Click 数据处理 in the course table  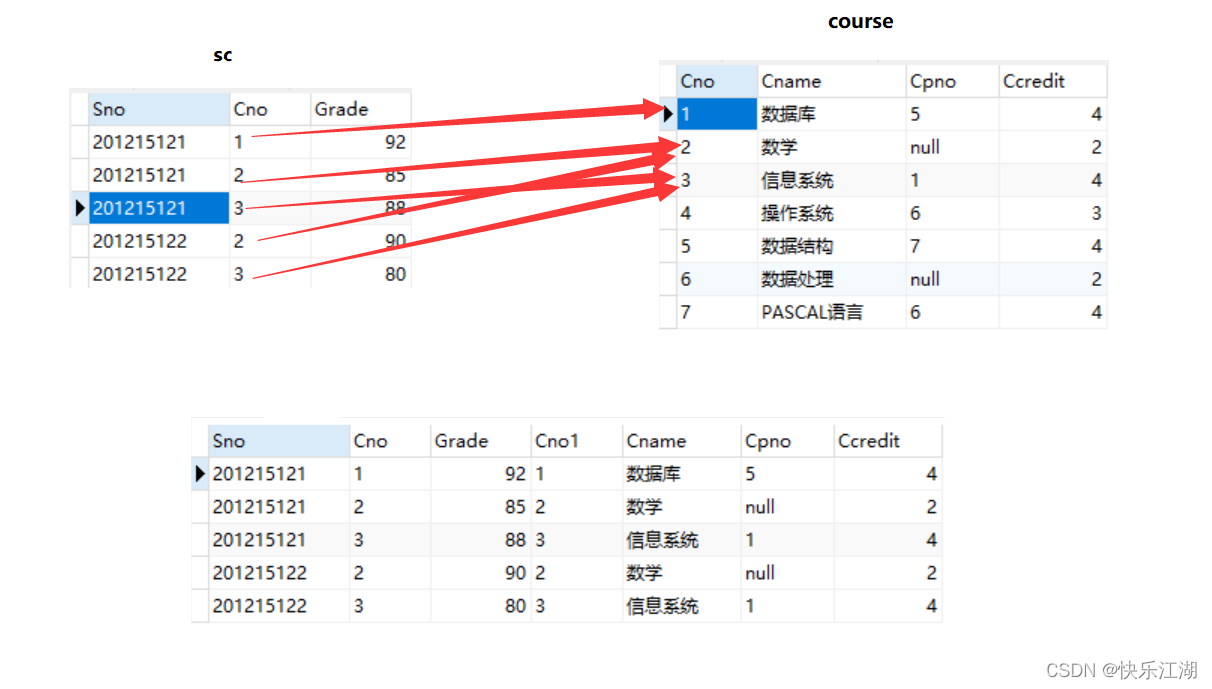coord(832,279)
